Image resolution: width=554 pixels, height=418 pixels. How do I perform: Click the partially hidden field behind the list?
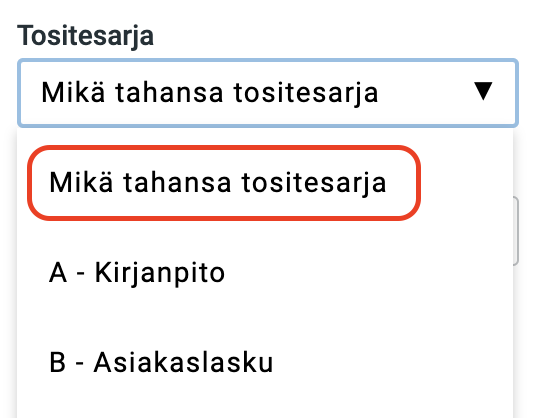coord(516,231)
